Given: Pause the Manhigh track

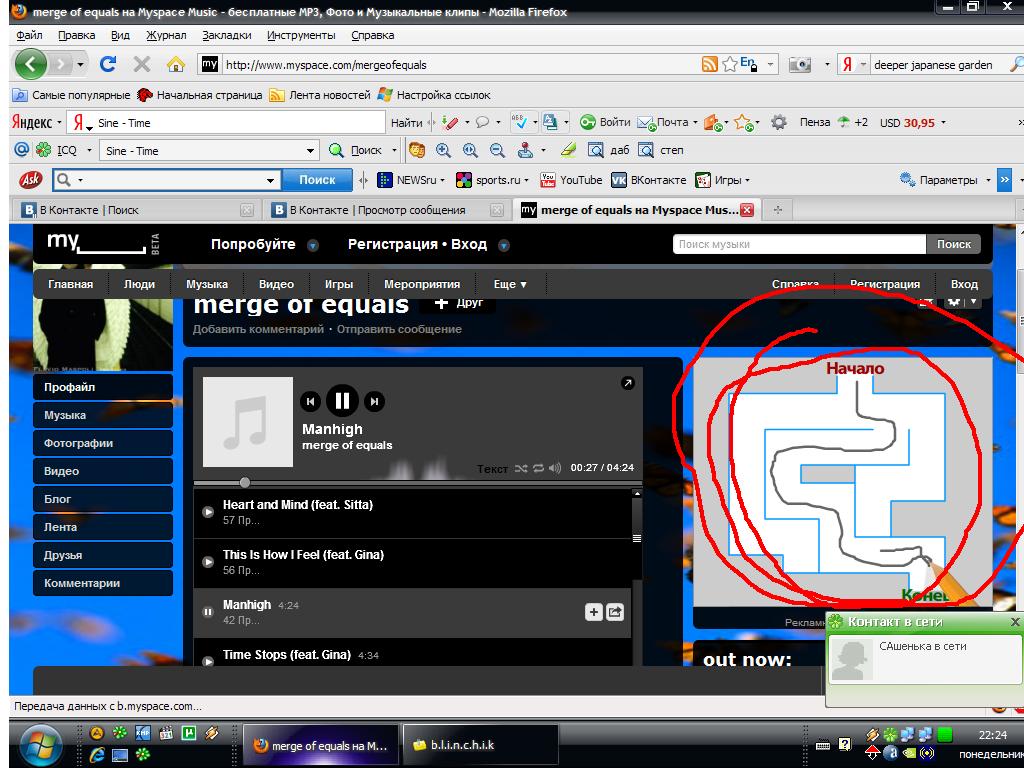Looking at the screenshot, I should (x=342, y=401).
